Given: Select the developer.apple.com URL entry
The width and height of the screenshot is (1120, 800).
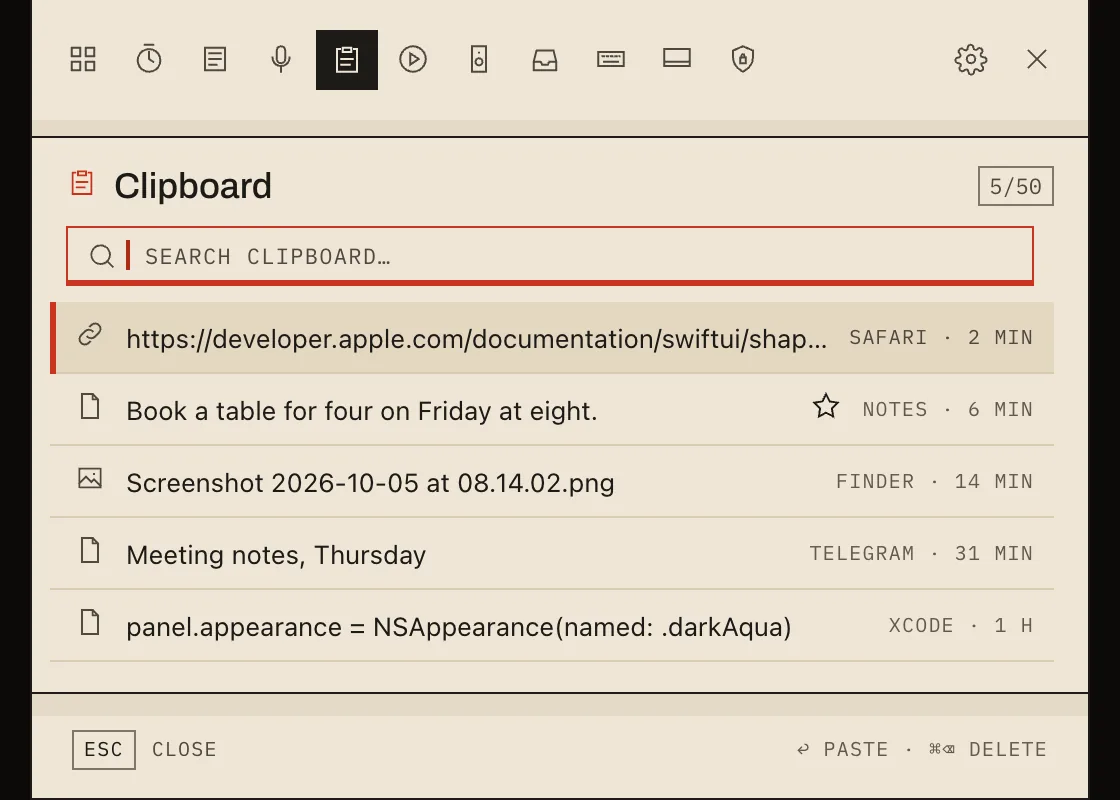Looking at the screenshot, I should pyautogui.click(x=551, y=338).
